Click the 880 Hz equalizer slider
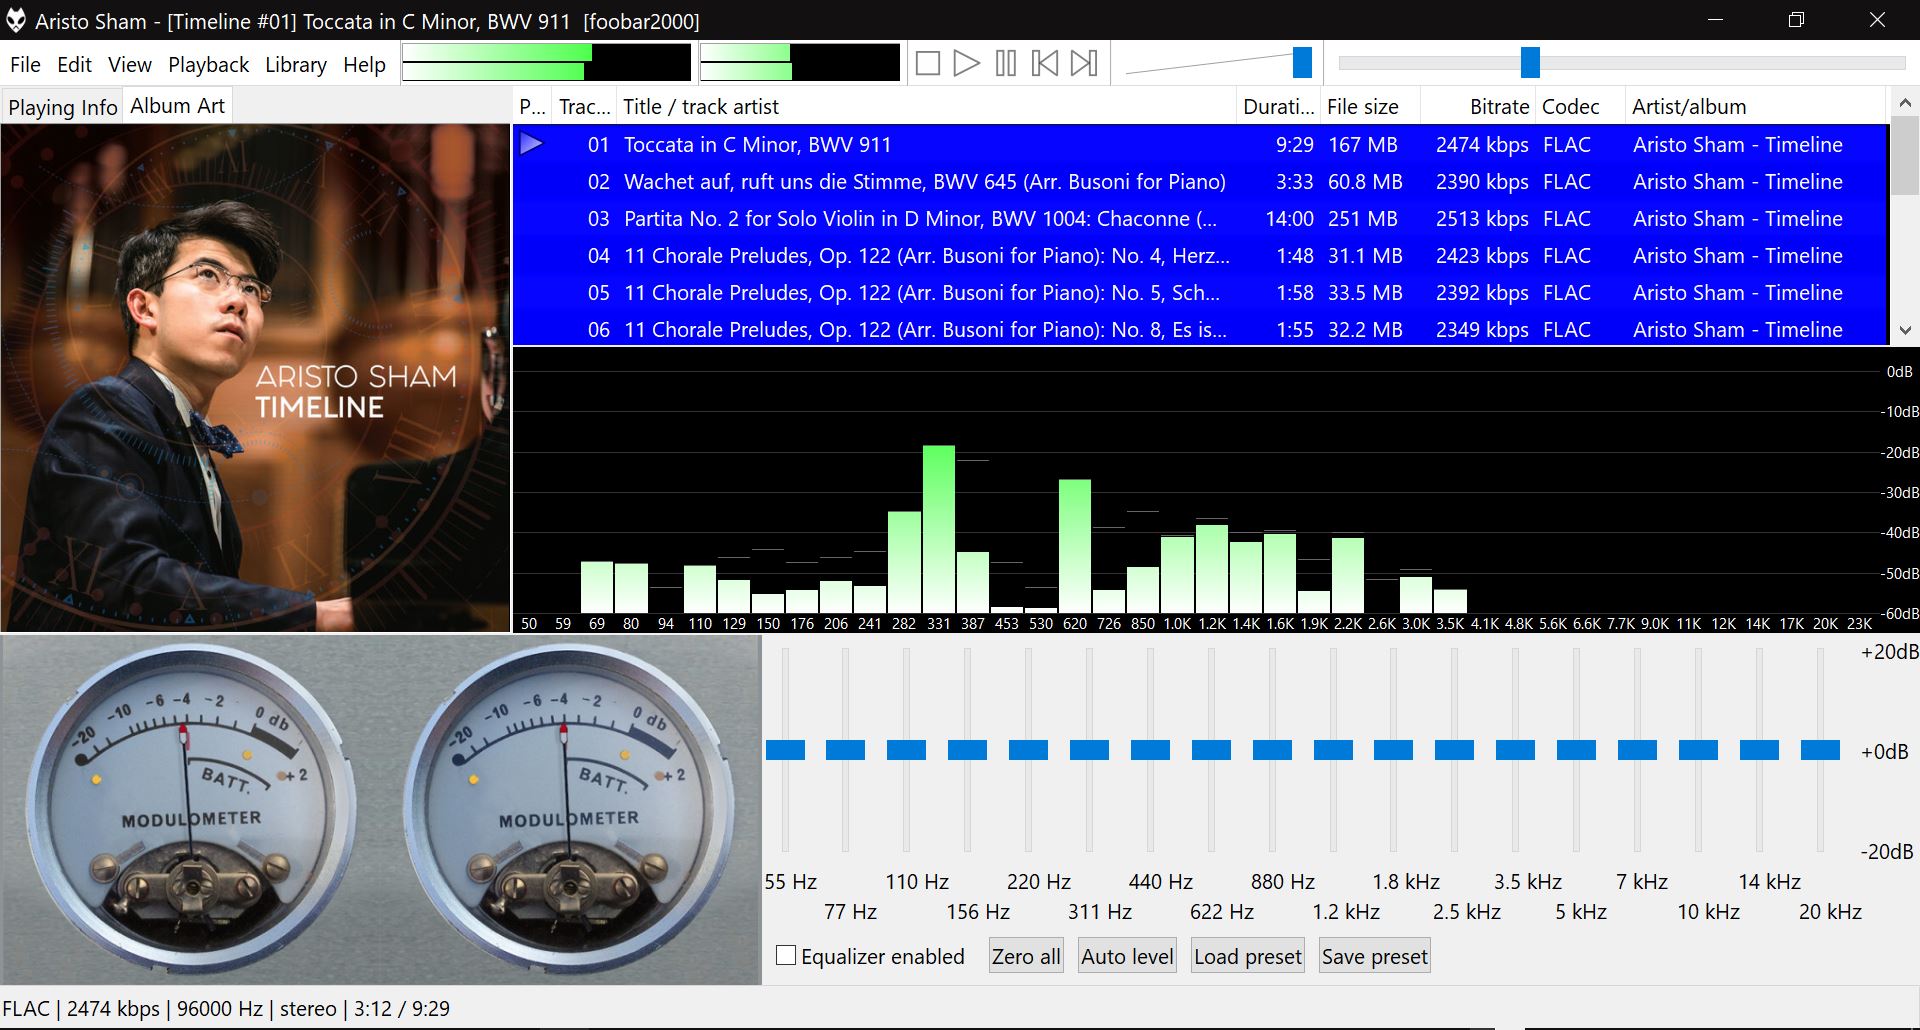Viewport: 1920px width, 1030px height. pos(1273,750)
